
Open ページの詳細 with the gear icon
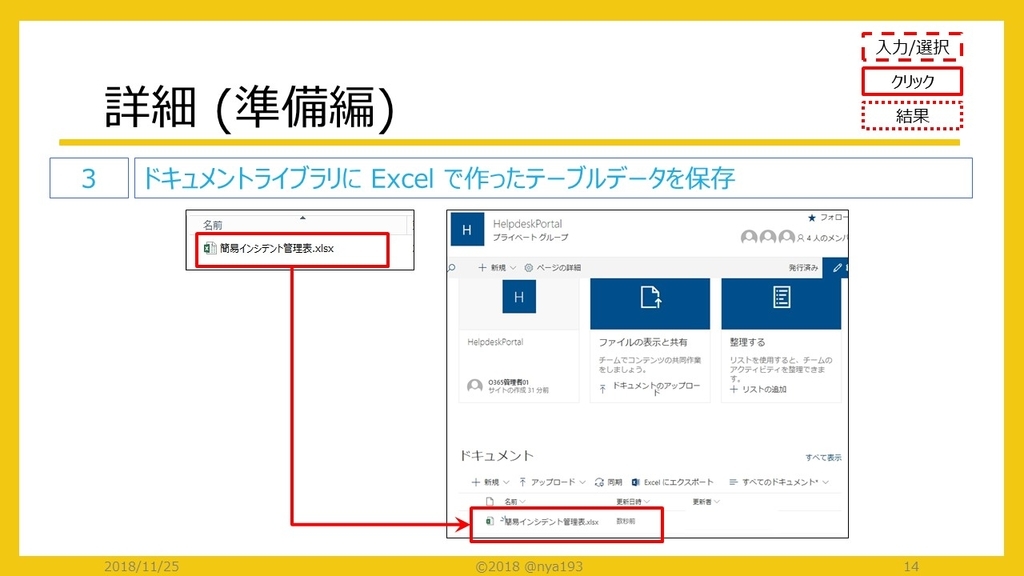click(x=552, y=267)
